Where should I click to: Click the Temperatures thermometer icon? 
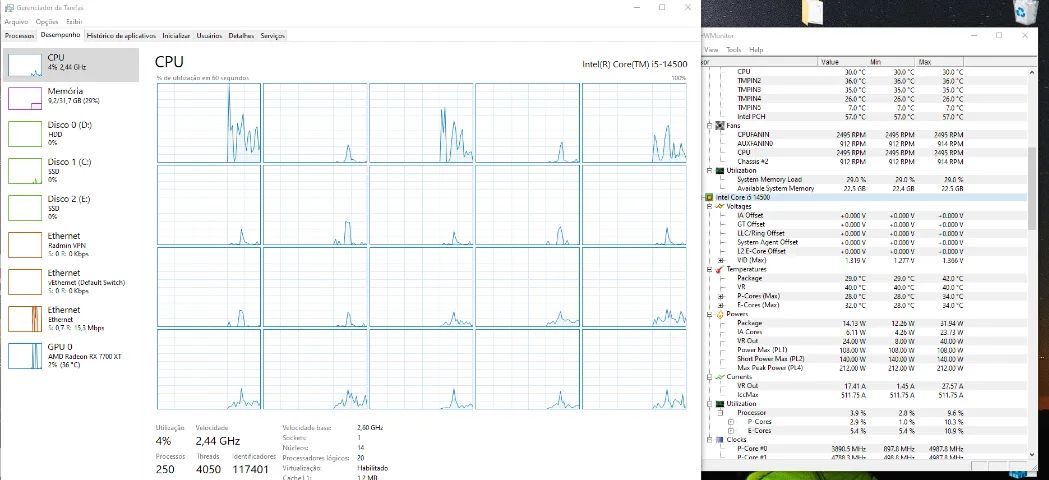(x=721, y=269)
